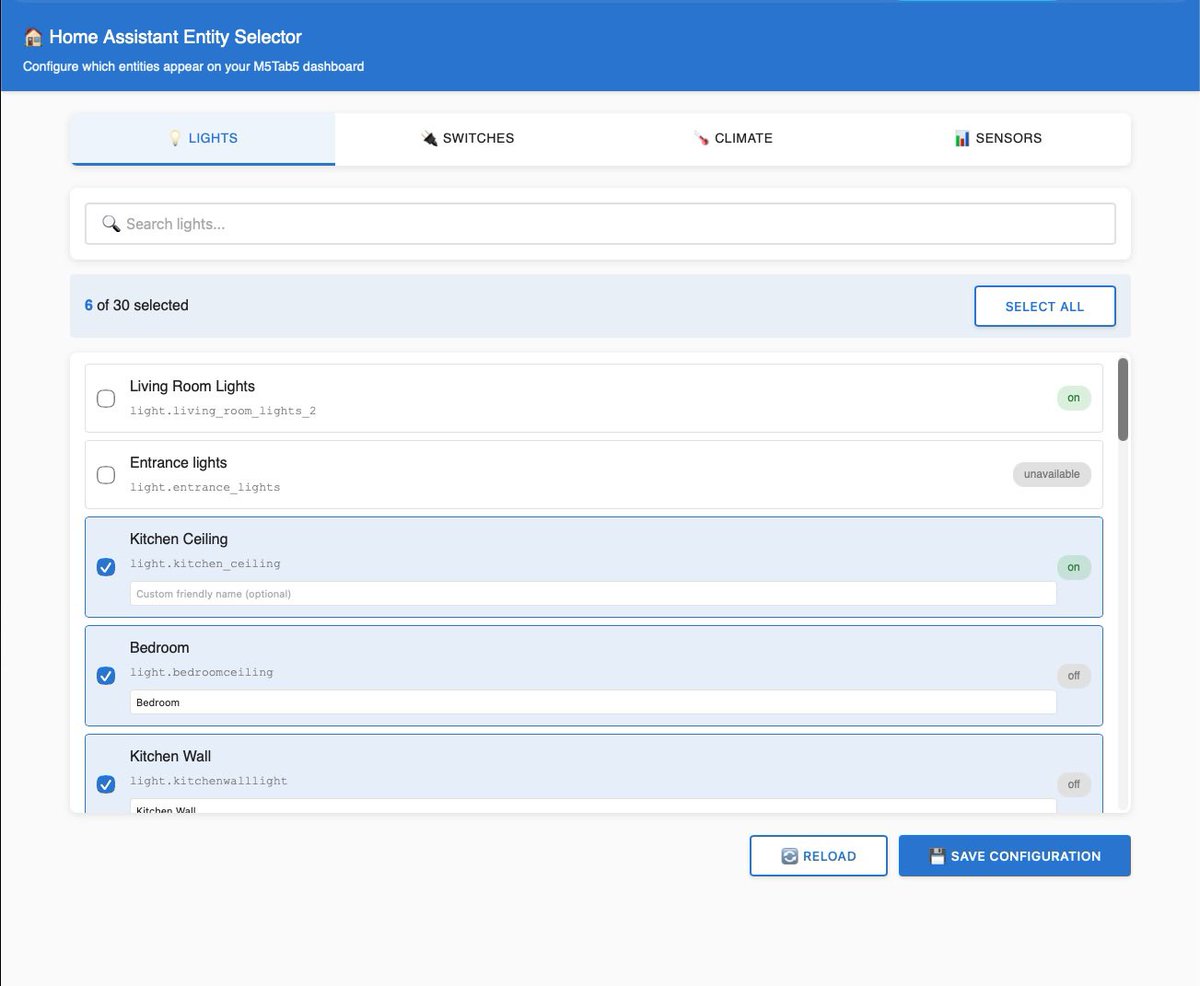The height and width of the screenshot is (986, 1200).
Task: Click the plug icon on Switches tab
Action: (x=430, y=138)
